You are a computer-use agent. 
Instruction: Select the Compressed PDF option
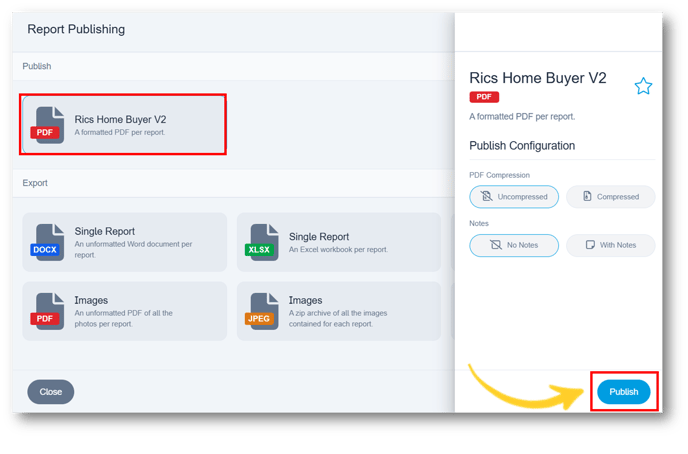[x=610, y=197]
